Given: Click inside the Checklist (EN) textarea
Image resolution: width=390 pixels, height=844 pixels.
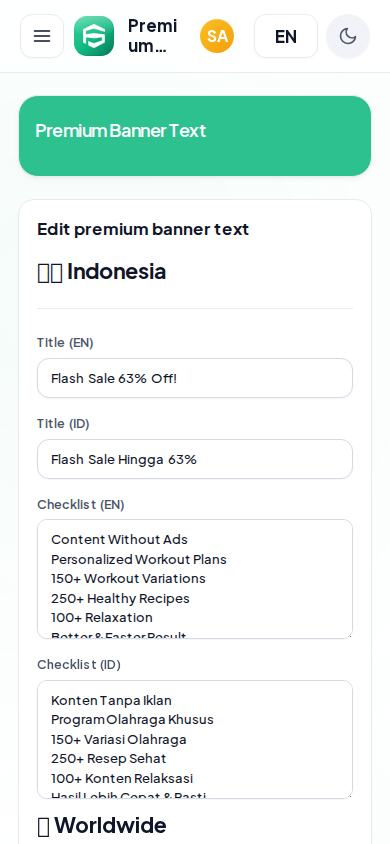Looking at the screenshot, I should [195, 579].
